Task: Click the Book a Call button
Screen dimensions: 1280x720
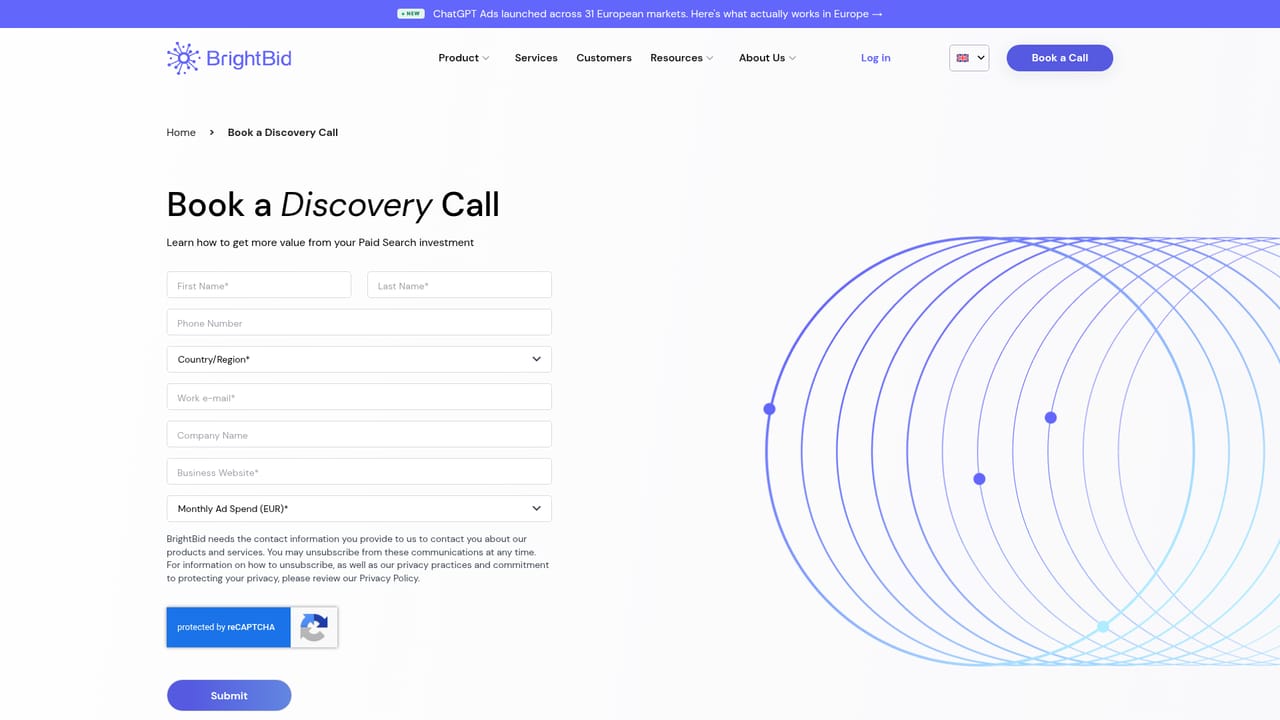Action: pyautogui.click(x=1060, y=58)
